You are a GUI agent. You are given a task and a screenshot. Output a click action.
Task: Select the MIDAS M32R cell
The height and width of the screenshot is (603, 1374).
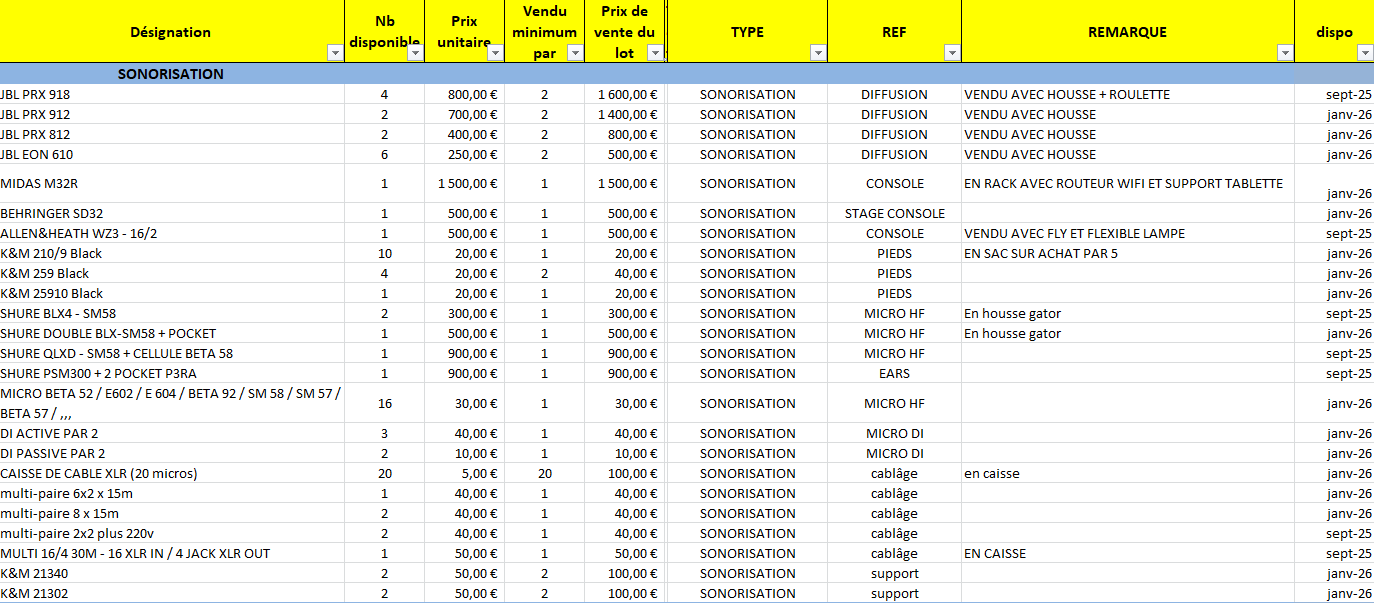pyautogui.click(x=171, y=184)
